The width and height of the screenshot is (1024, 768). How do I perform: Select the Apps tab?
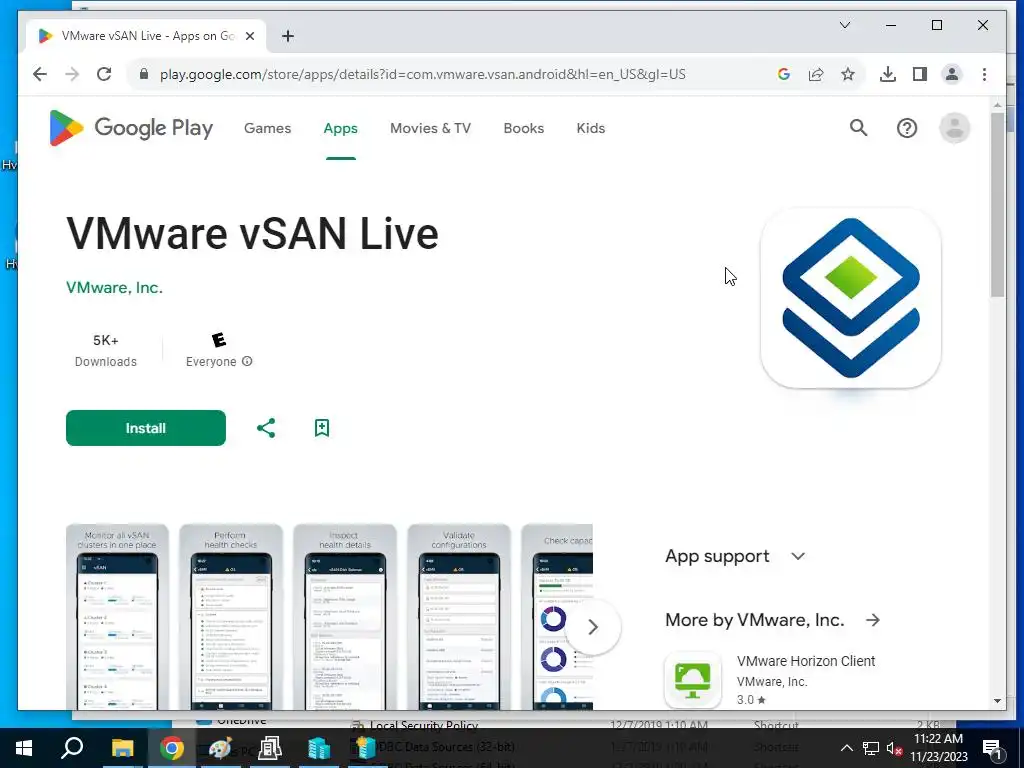point(340,129)
